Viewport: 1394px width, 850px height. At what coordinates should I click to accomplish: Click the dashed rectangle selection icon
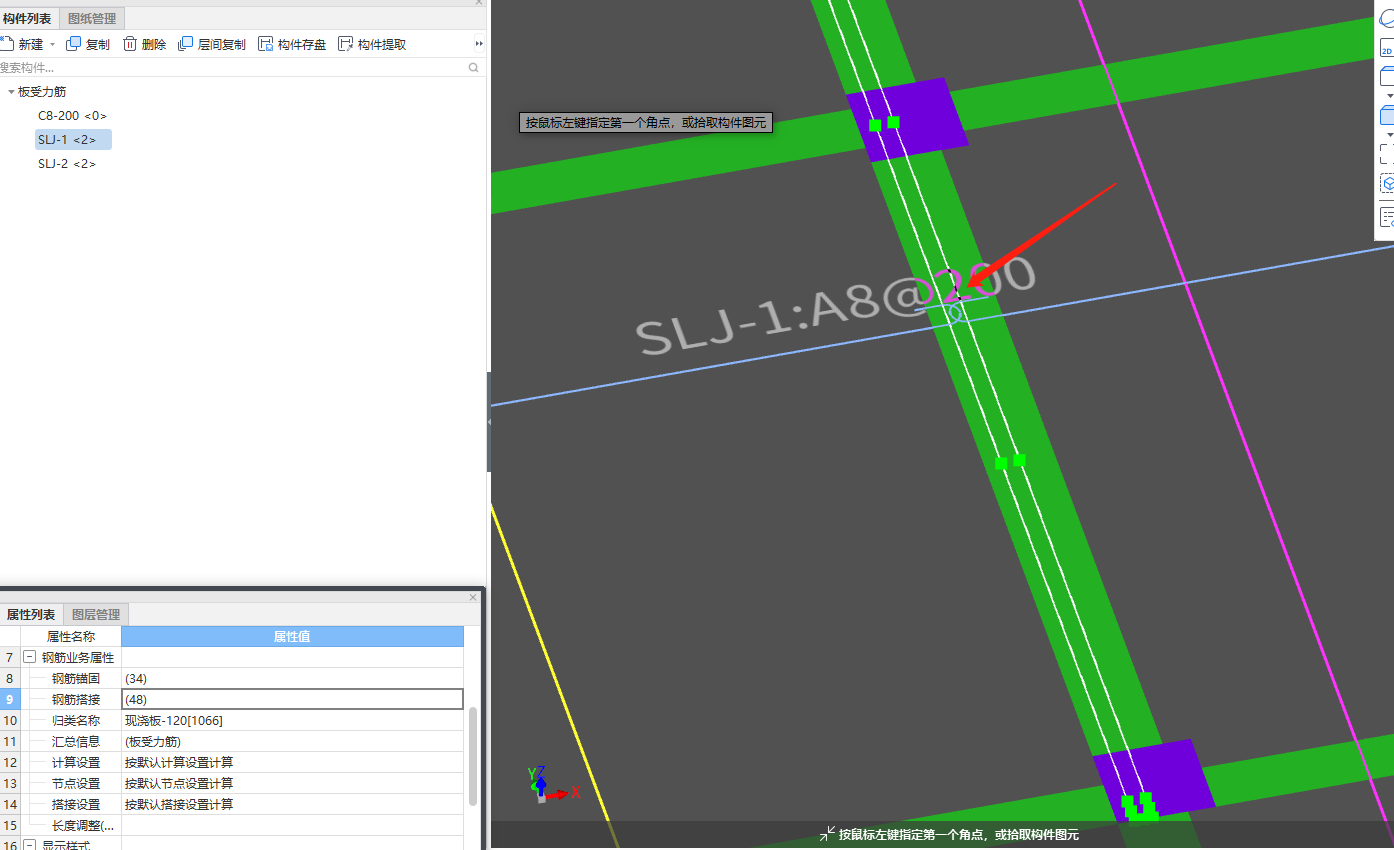coord(1387,154)
